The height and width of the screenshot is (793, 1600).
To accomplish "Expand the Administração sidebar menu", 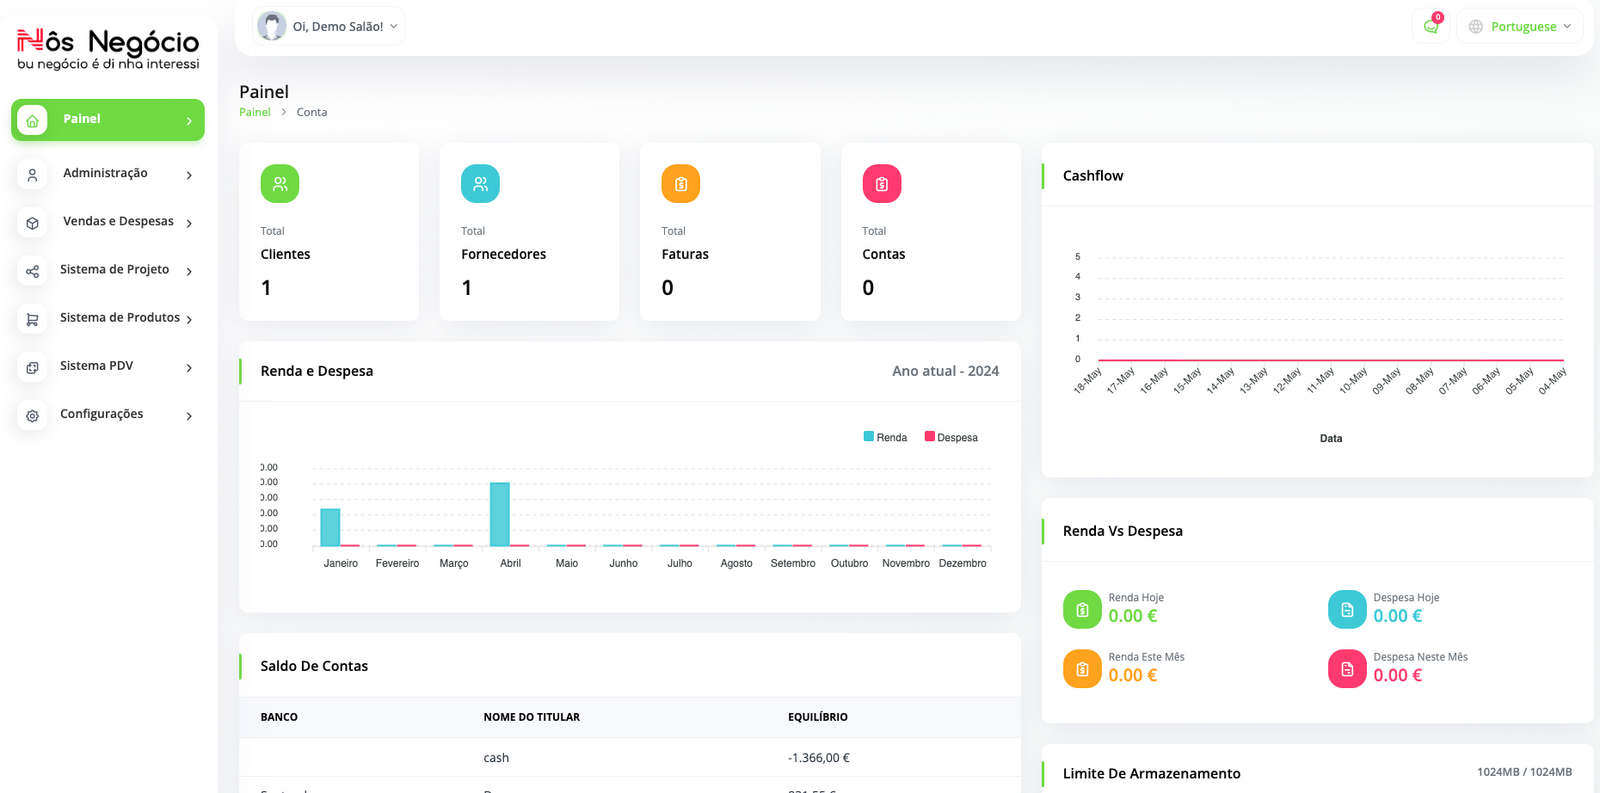I will 108,174.
